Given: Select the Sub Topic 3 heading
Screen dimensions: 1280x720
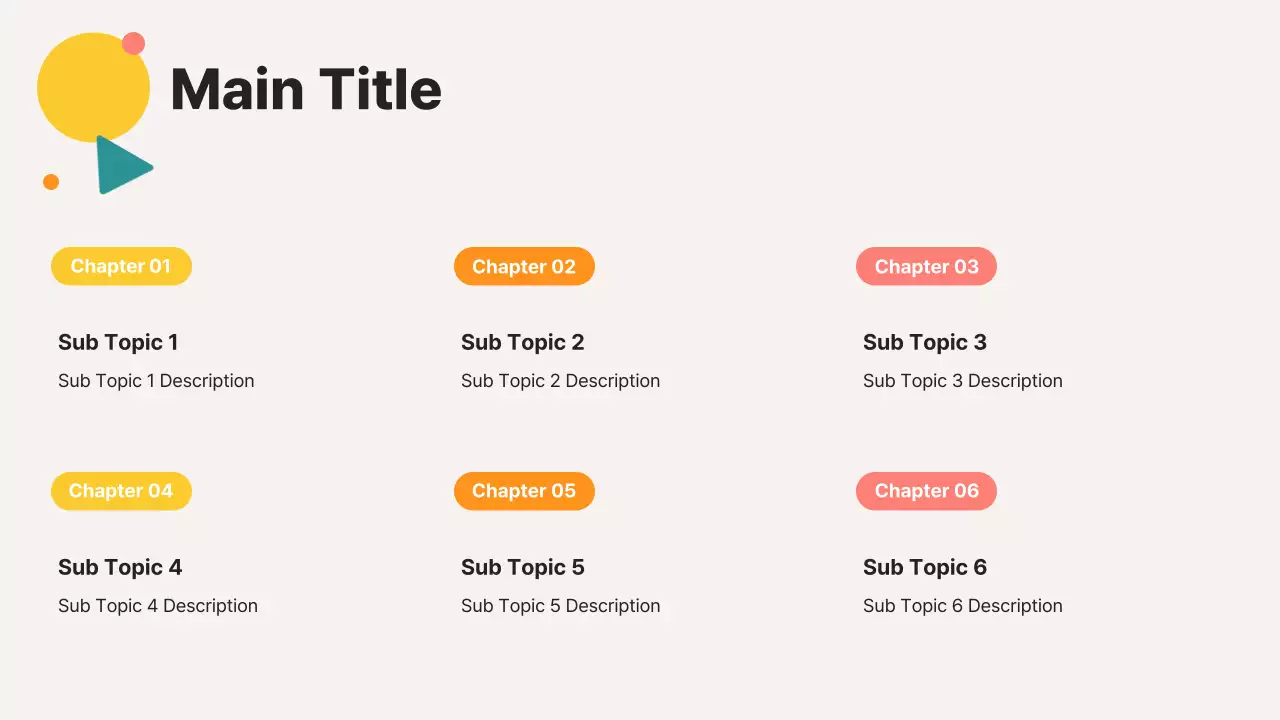Looking at the screenshot, I should coord(924,342).
